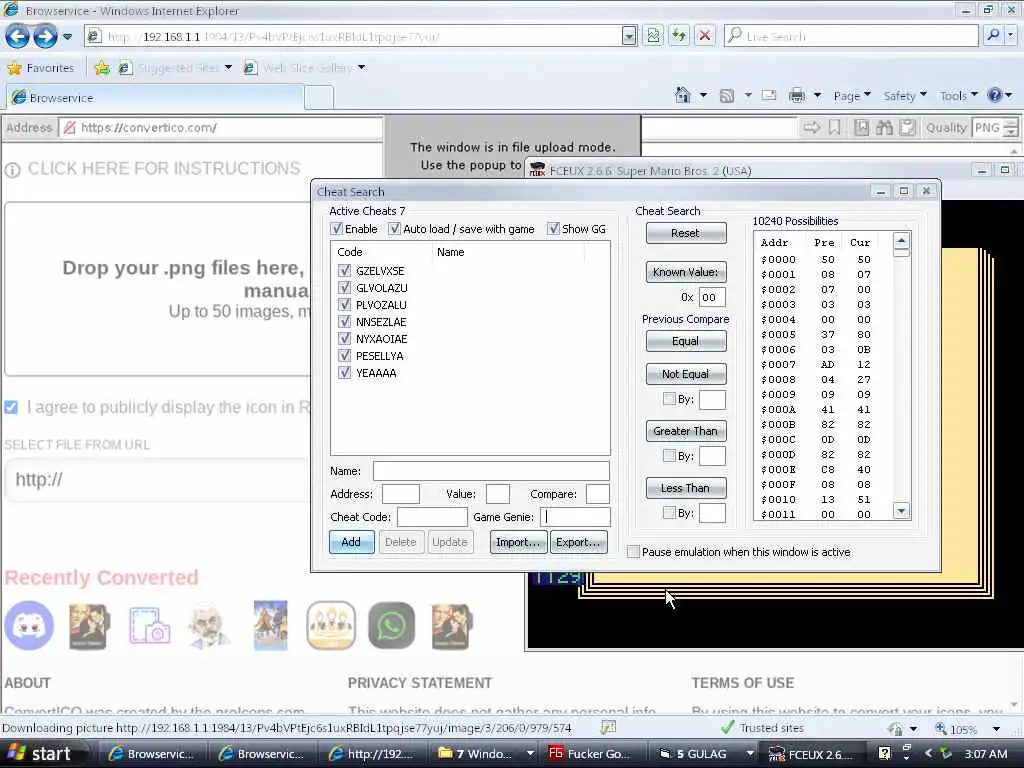Open the Home button dropdown arrow

tap(703, 95)
